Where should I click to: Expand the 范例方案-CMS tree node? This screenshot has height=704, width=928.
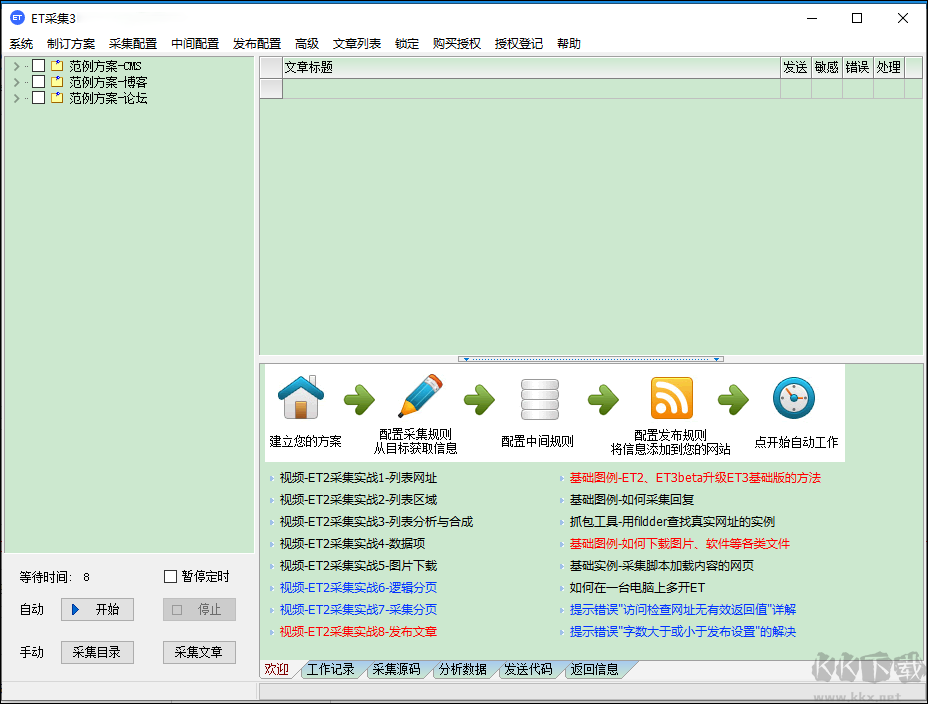point(17,66)
